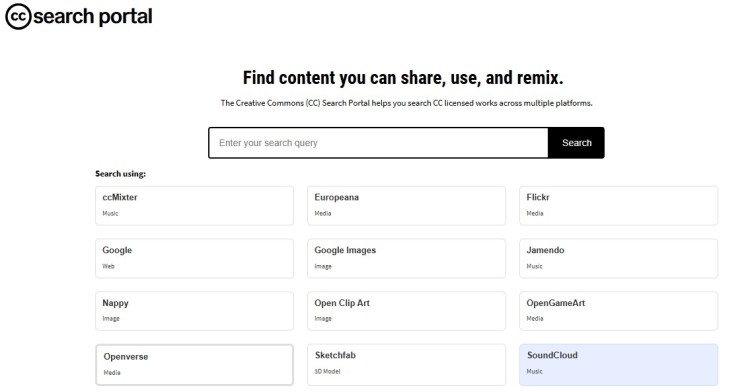
Task: Click the 'Find content you can share' heading
Action: point(403,78)
